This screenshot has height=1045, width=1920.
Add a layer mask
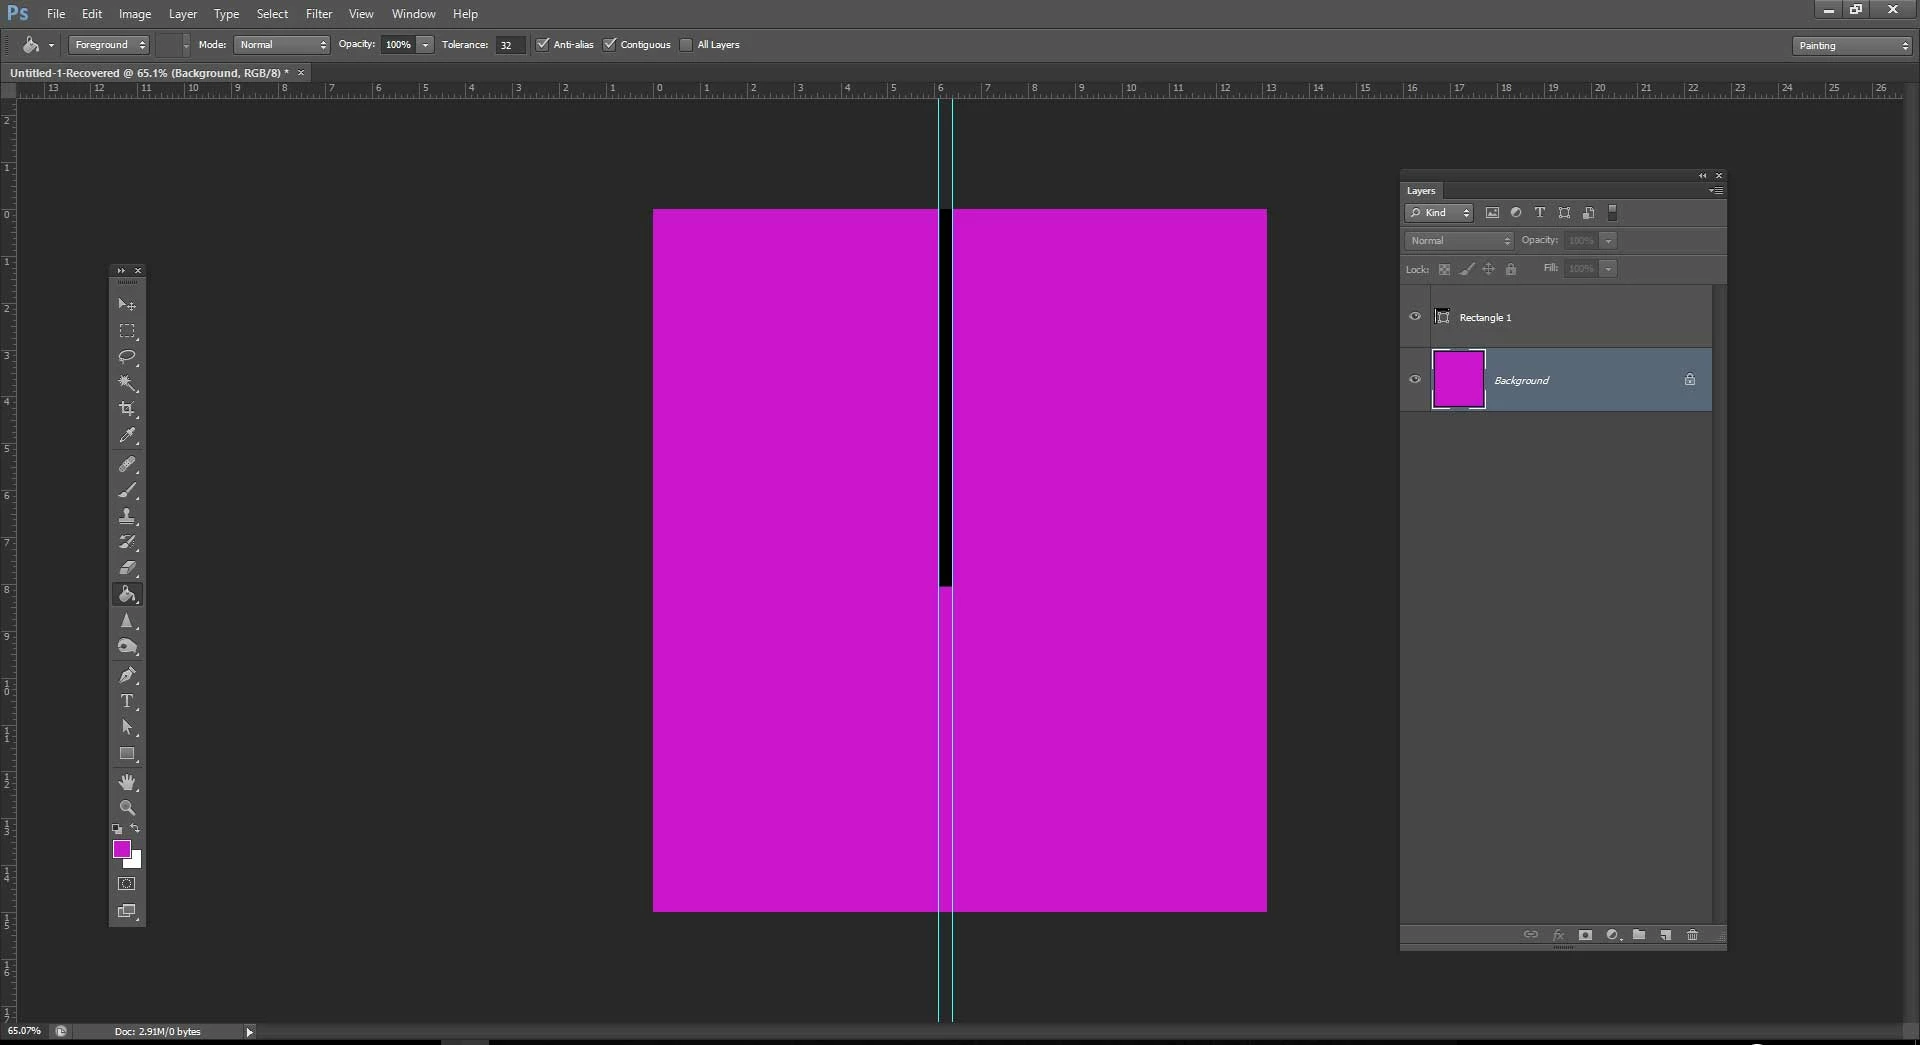click(1585, 935)
